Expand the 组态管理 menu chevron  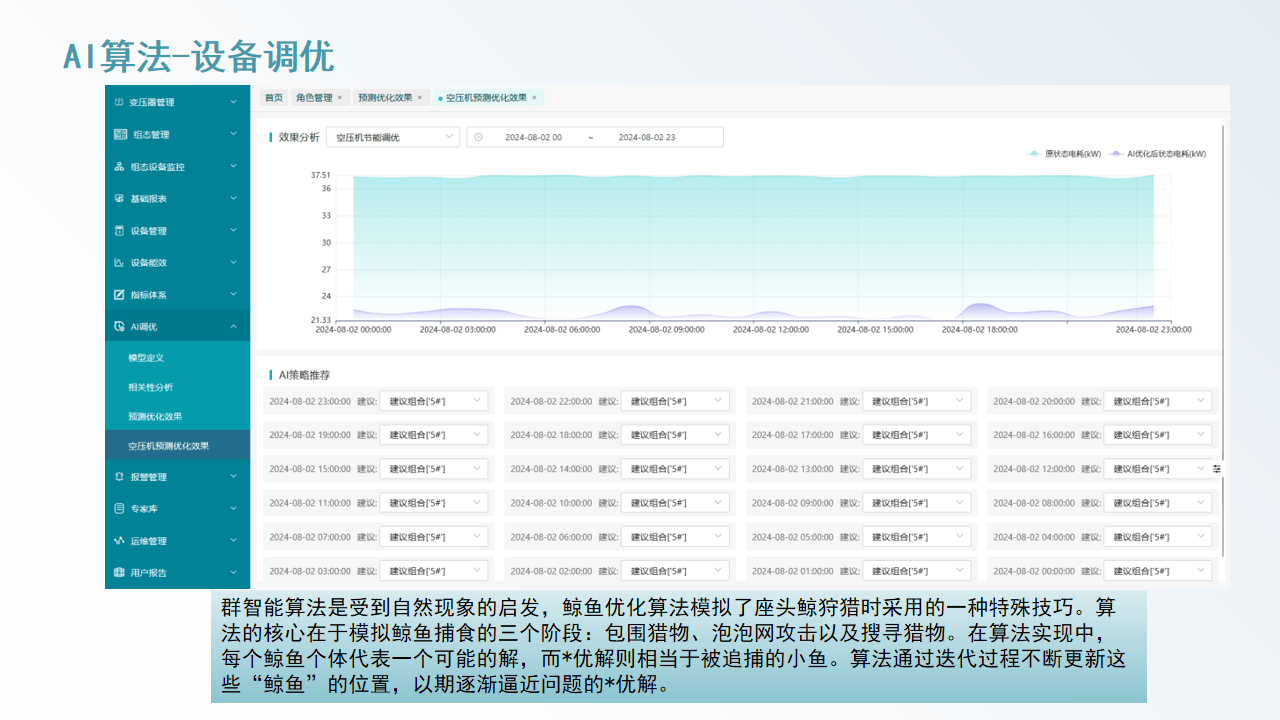[233, 134]
